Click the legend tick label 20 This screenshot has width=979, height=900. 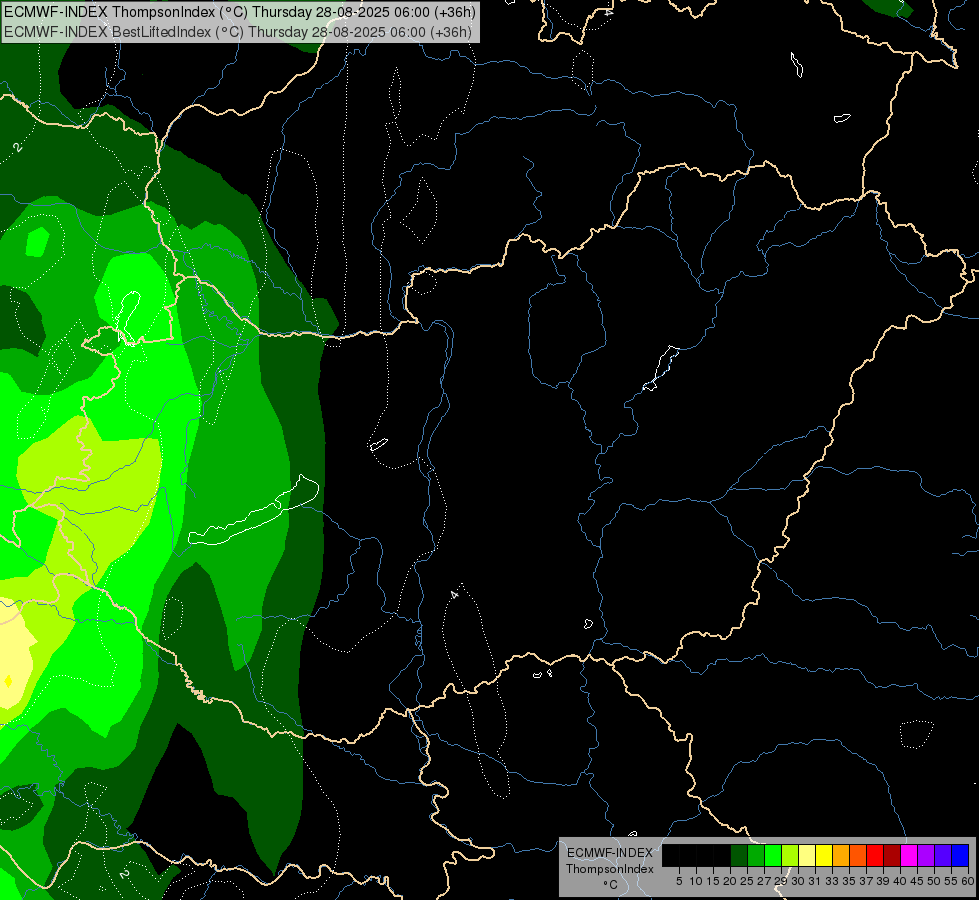coord(730,881)
